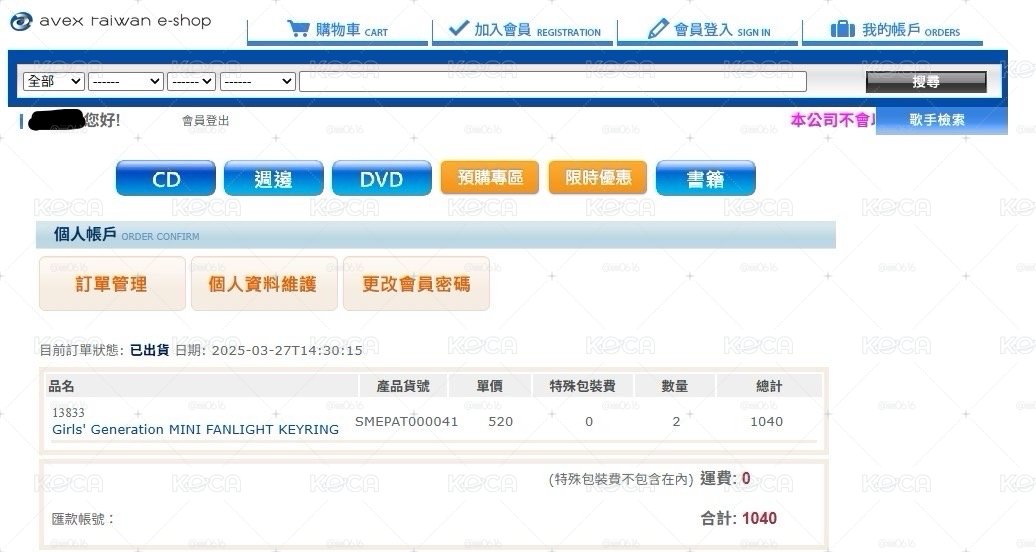This screenshot has height=552, width=1036.
Task: Select the 書籍 books category button
Action: (706, 178)
